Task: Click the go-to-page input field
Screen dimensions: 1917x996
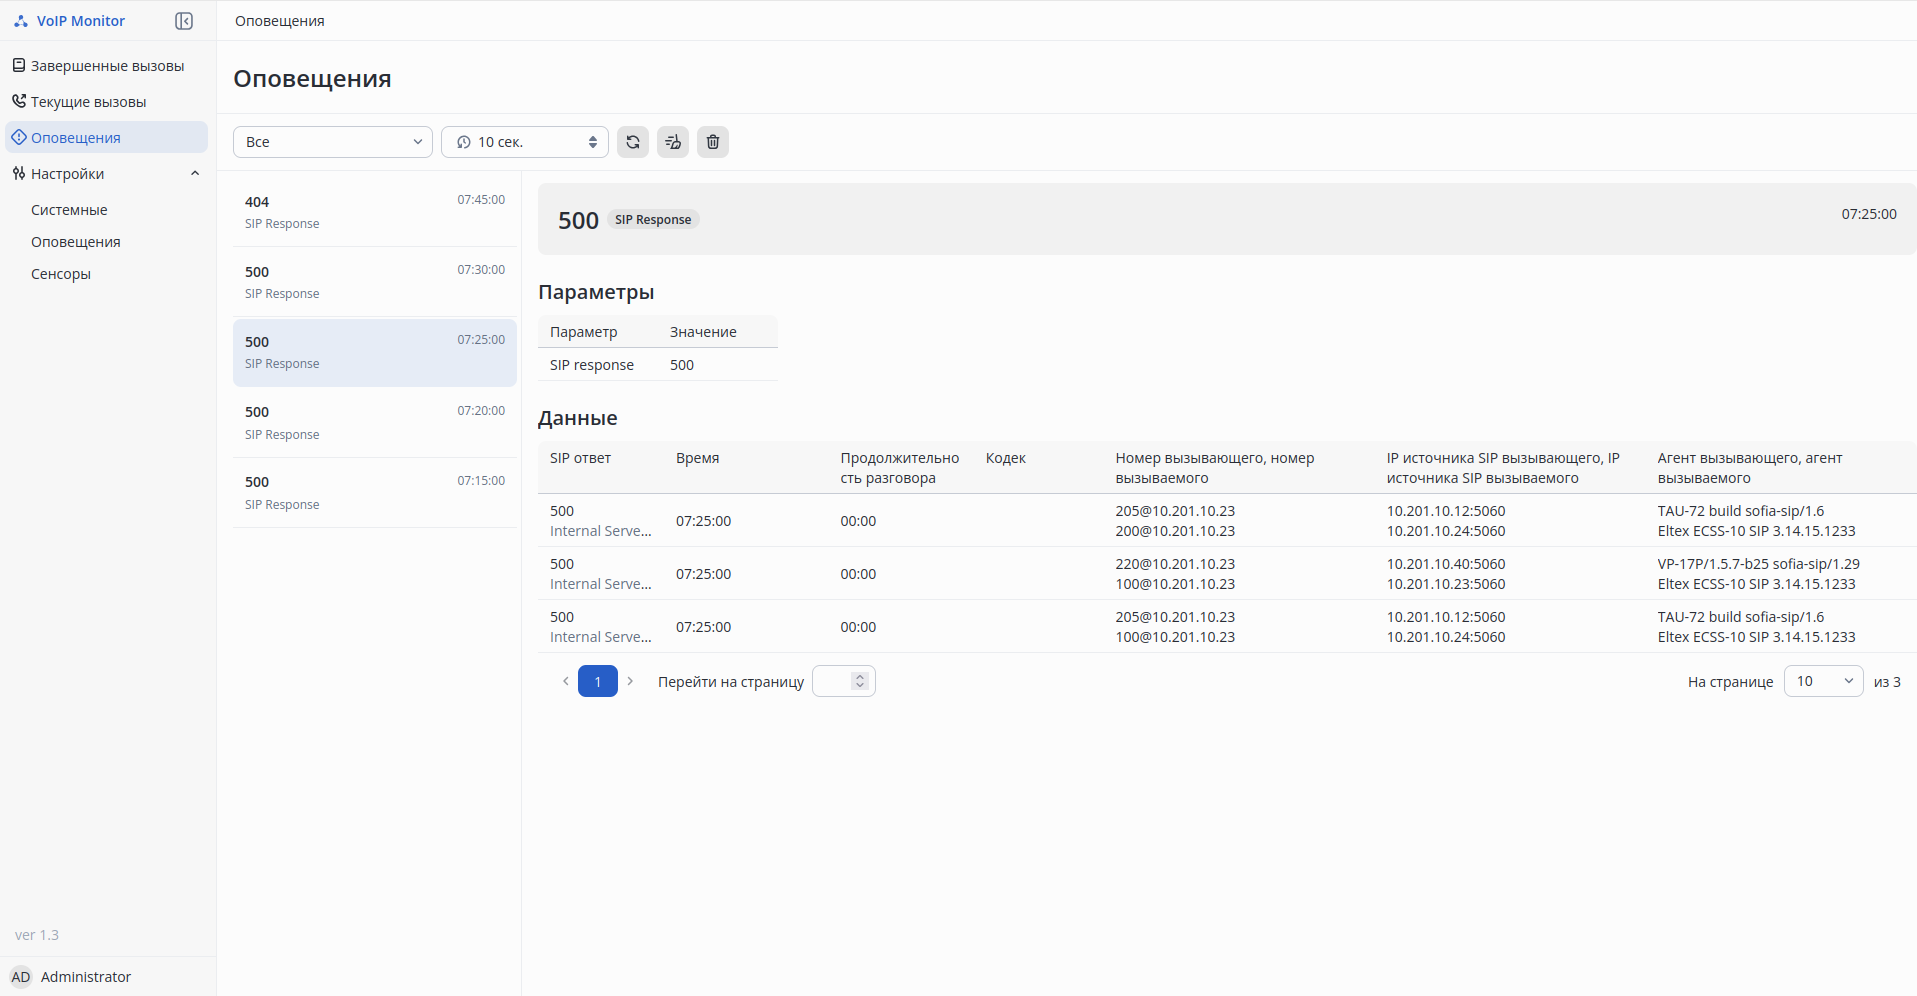Action: (x=836, y=681)
